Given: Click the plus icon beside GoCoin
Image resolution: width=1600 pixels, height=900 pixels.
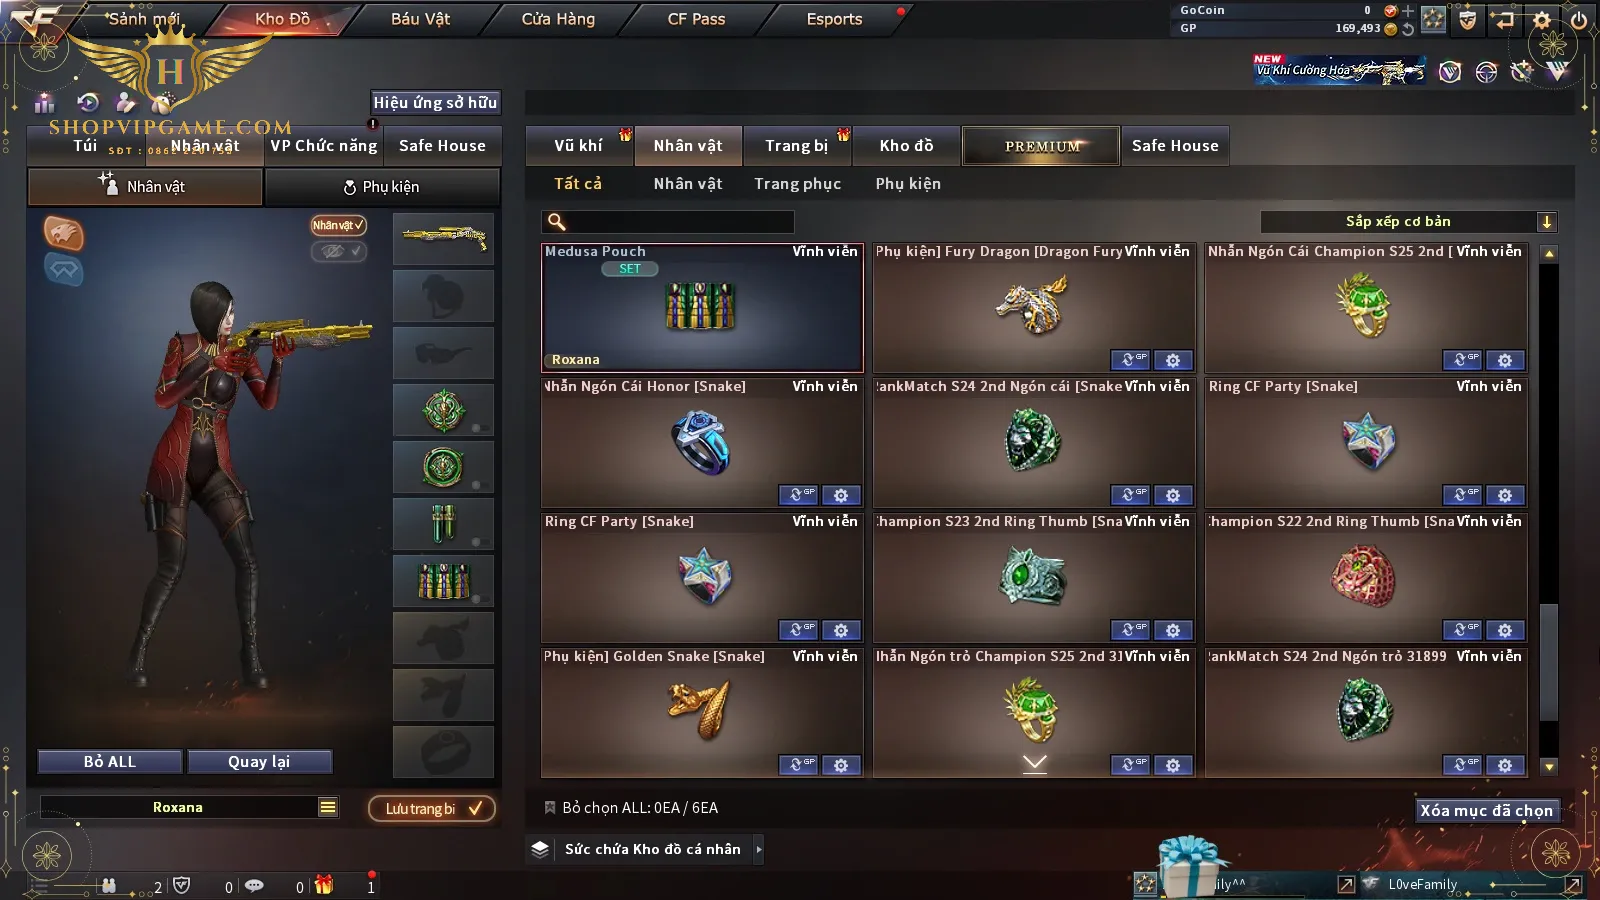Looking at the screenshot, I should click(1408, 11).
